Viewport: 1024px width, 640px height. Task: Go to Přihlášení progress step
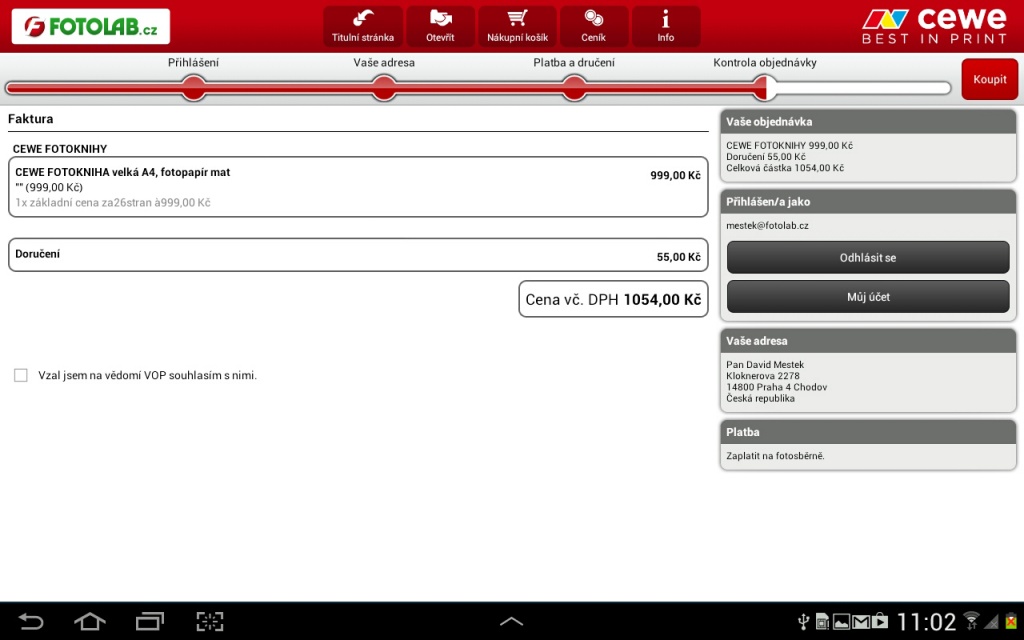pos(193,88)
